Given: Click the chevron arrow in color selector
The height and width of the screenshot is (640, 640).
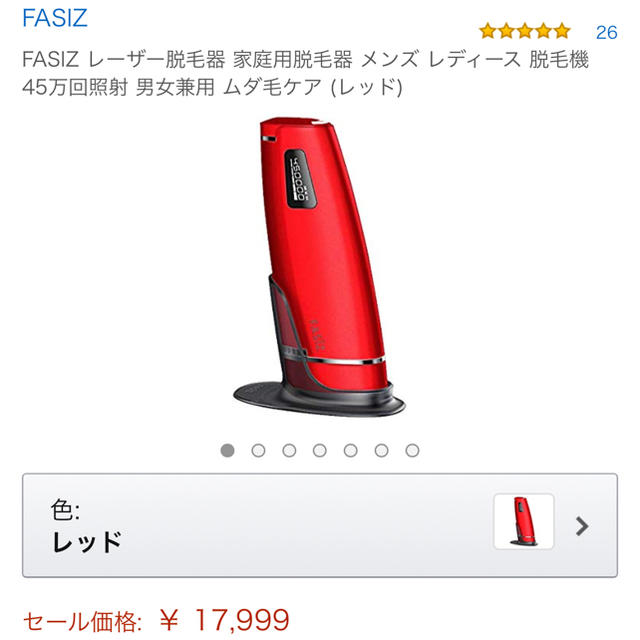Looking at the screenshot, I should point(582,526).
